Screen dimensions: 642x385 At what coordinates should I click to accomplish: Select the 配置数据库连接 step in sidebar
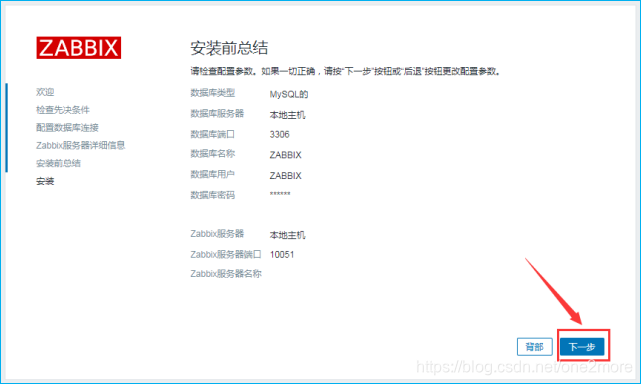pyautogui.click(x=67, y=127)
